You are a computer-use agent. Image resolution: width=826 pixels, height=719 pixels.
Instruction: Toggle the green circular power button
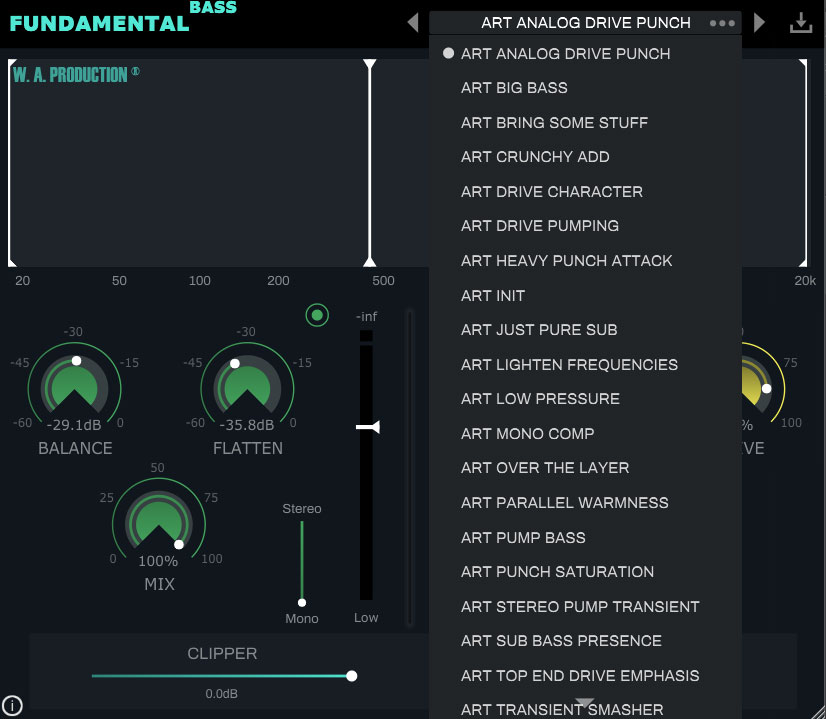click(317, 316)
